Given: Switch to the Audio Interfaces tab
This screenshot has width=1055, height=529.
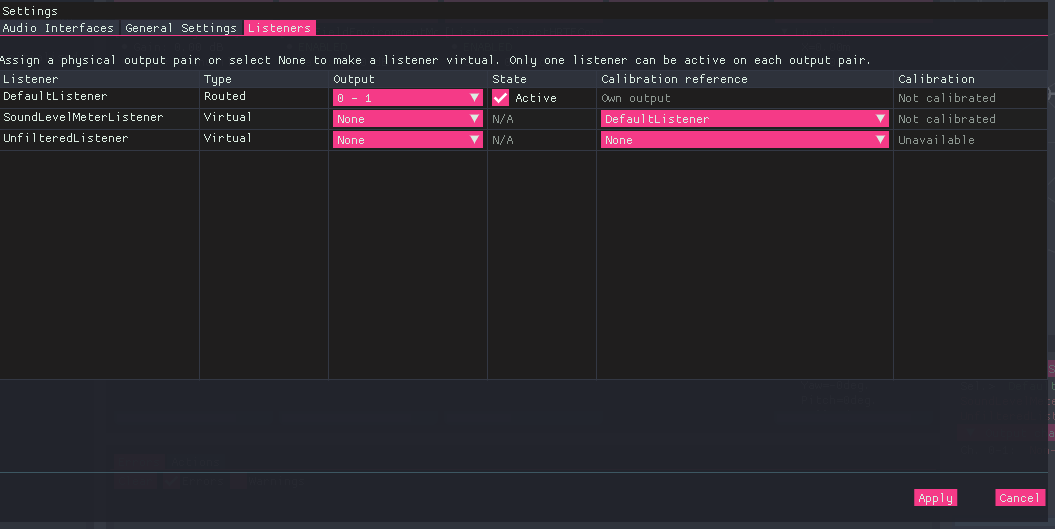Looking at the screenshot, I should (x=59, y=28).
